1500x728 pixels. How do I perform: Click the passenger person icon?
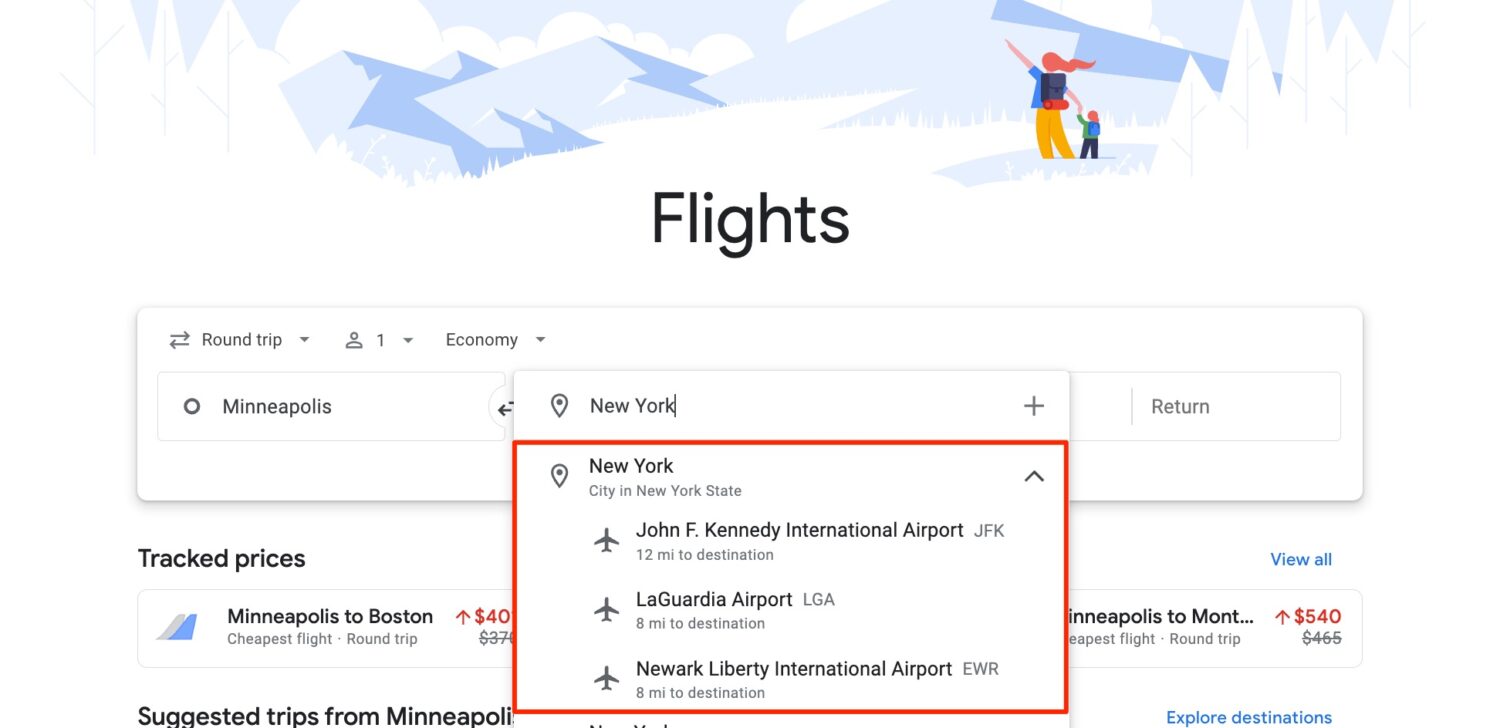tap(355, 339)
